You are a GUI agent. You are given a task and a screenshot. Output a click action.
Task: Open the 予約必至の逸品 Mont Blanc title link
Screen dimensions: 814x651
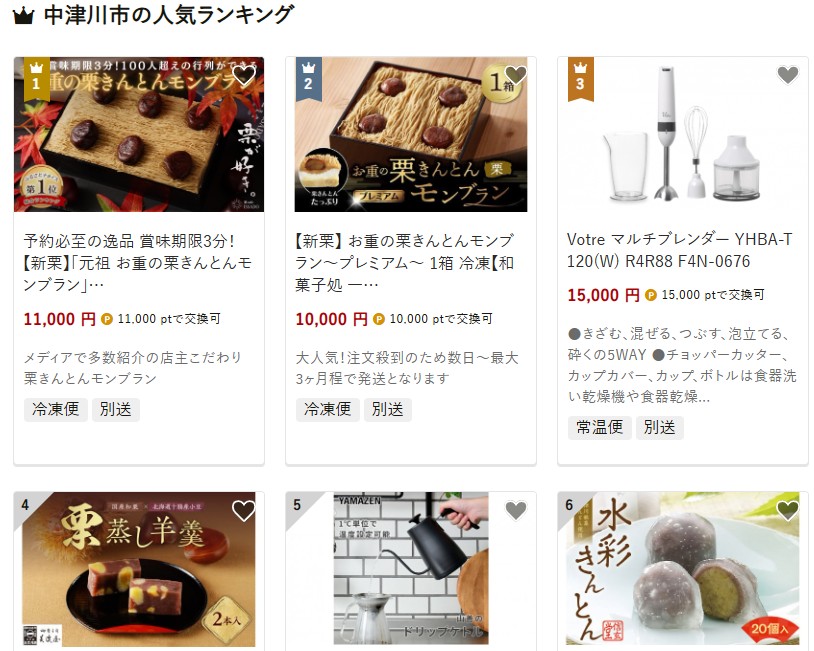(138, 263)
